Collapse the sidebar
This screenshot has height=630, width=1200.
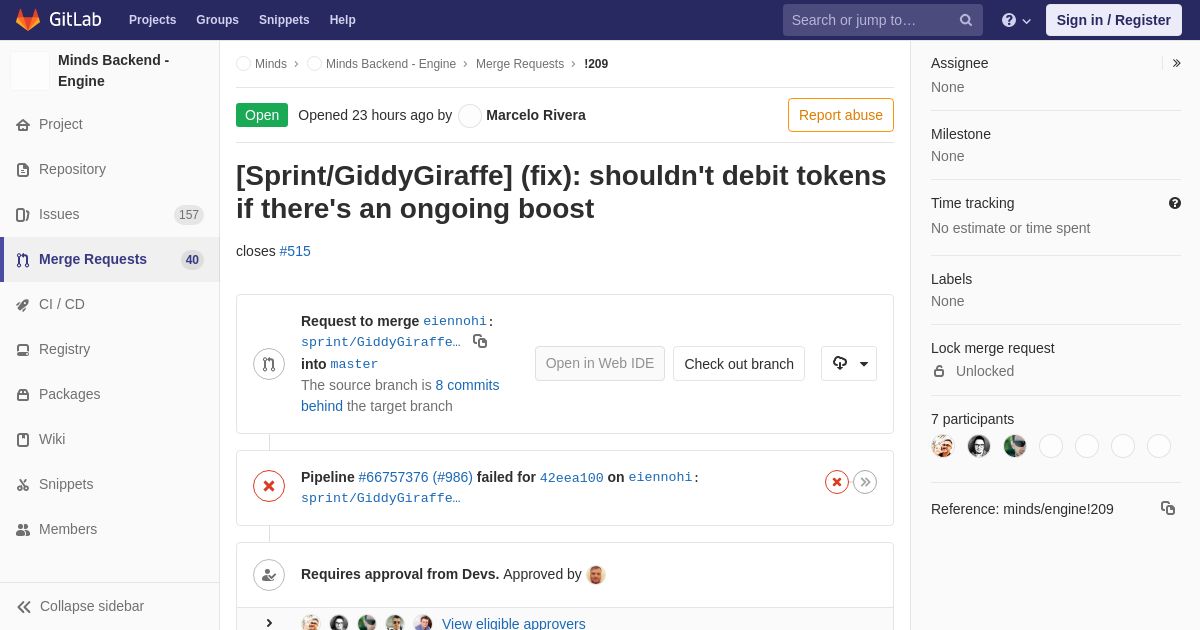(x=110, y=606)
